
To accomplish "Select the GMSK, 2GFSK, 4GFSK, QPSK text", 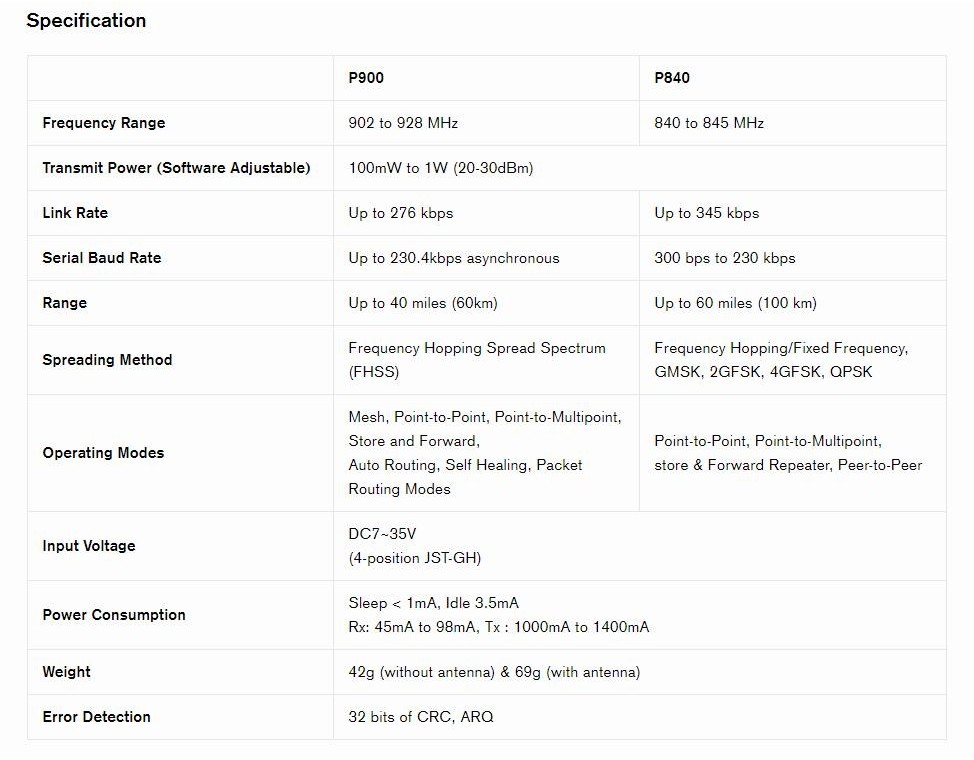I will [763, 372].
